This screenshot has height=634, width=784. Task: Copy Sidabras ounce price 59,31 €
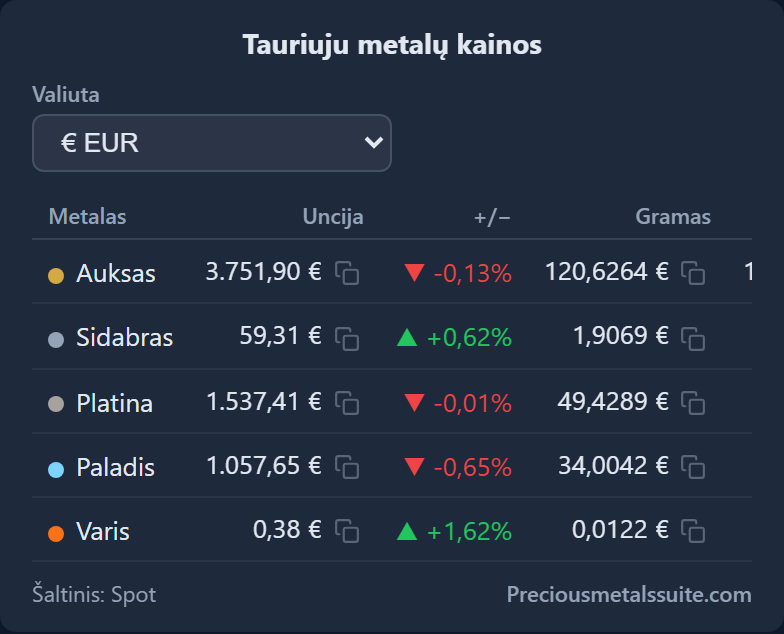[347, 338]
